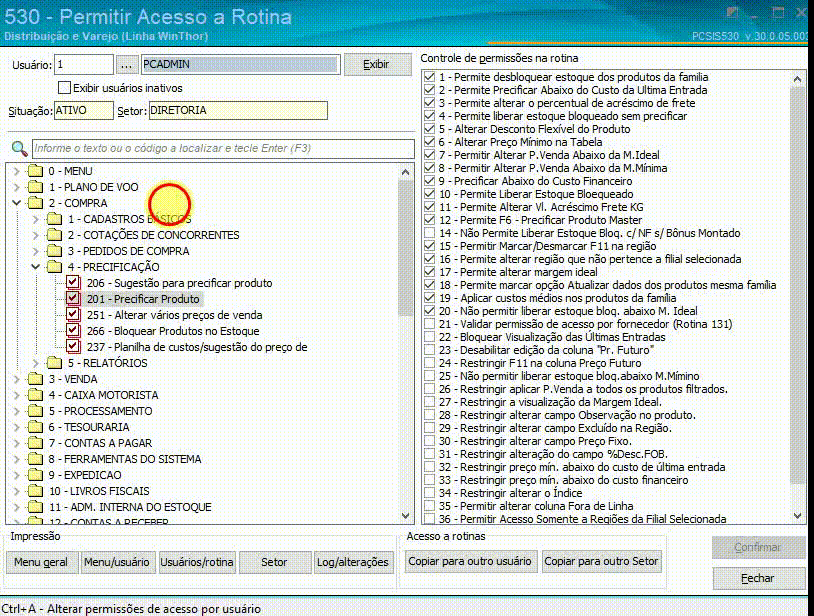This screenshot has width=814, height=616.
Task: Click the 3 - VENDA folder icon
Action: (x=35, y=379)
